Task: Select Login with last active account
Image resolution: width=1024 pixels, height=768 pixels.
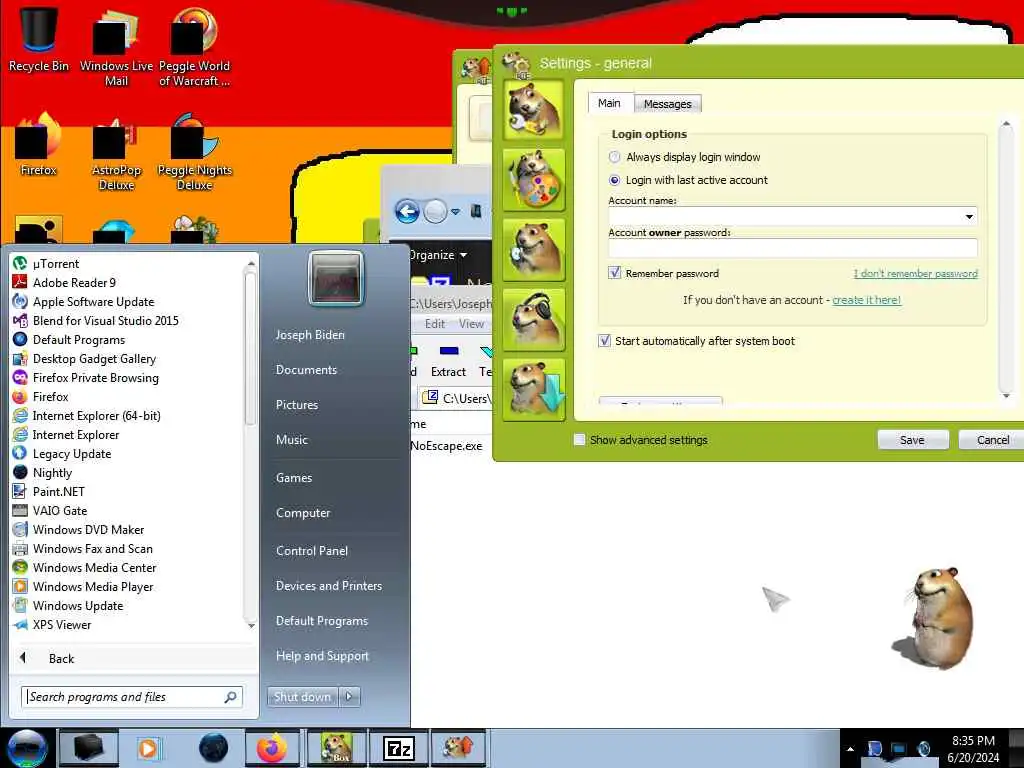Action: pos(614,180)
